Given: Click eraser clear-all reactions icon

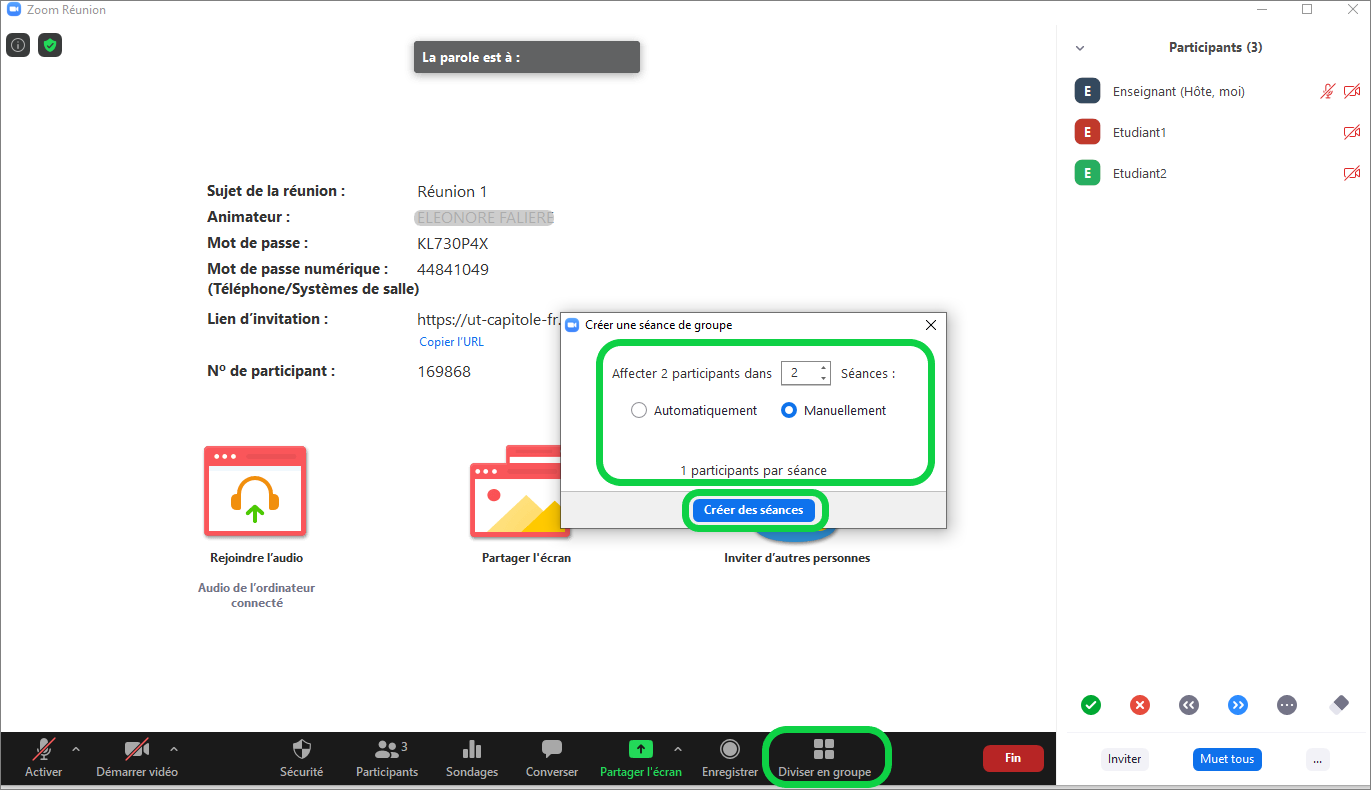Looking at the screenshot, I should (1339, 704).
